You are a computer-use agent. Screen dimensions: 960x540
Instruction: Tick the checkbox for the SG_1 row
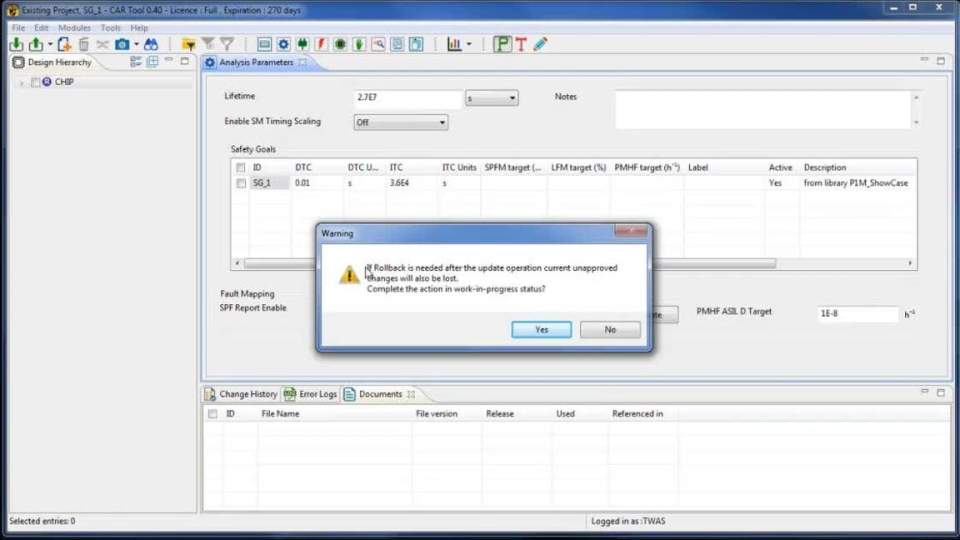[241, 183]
